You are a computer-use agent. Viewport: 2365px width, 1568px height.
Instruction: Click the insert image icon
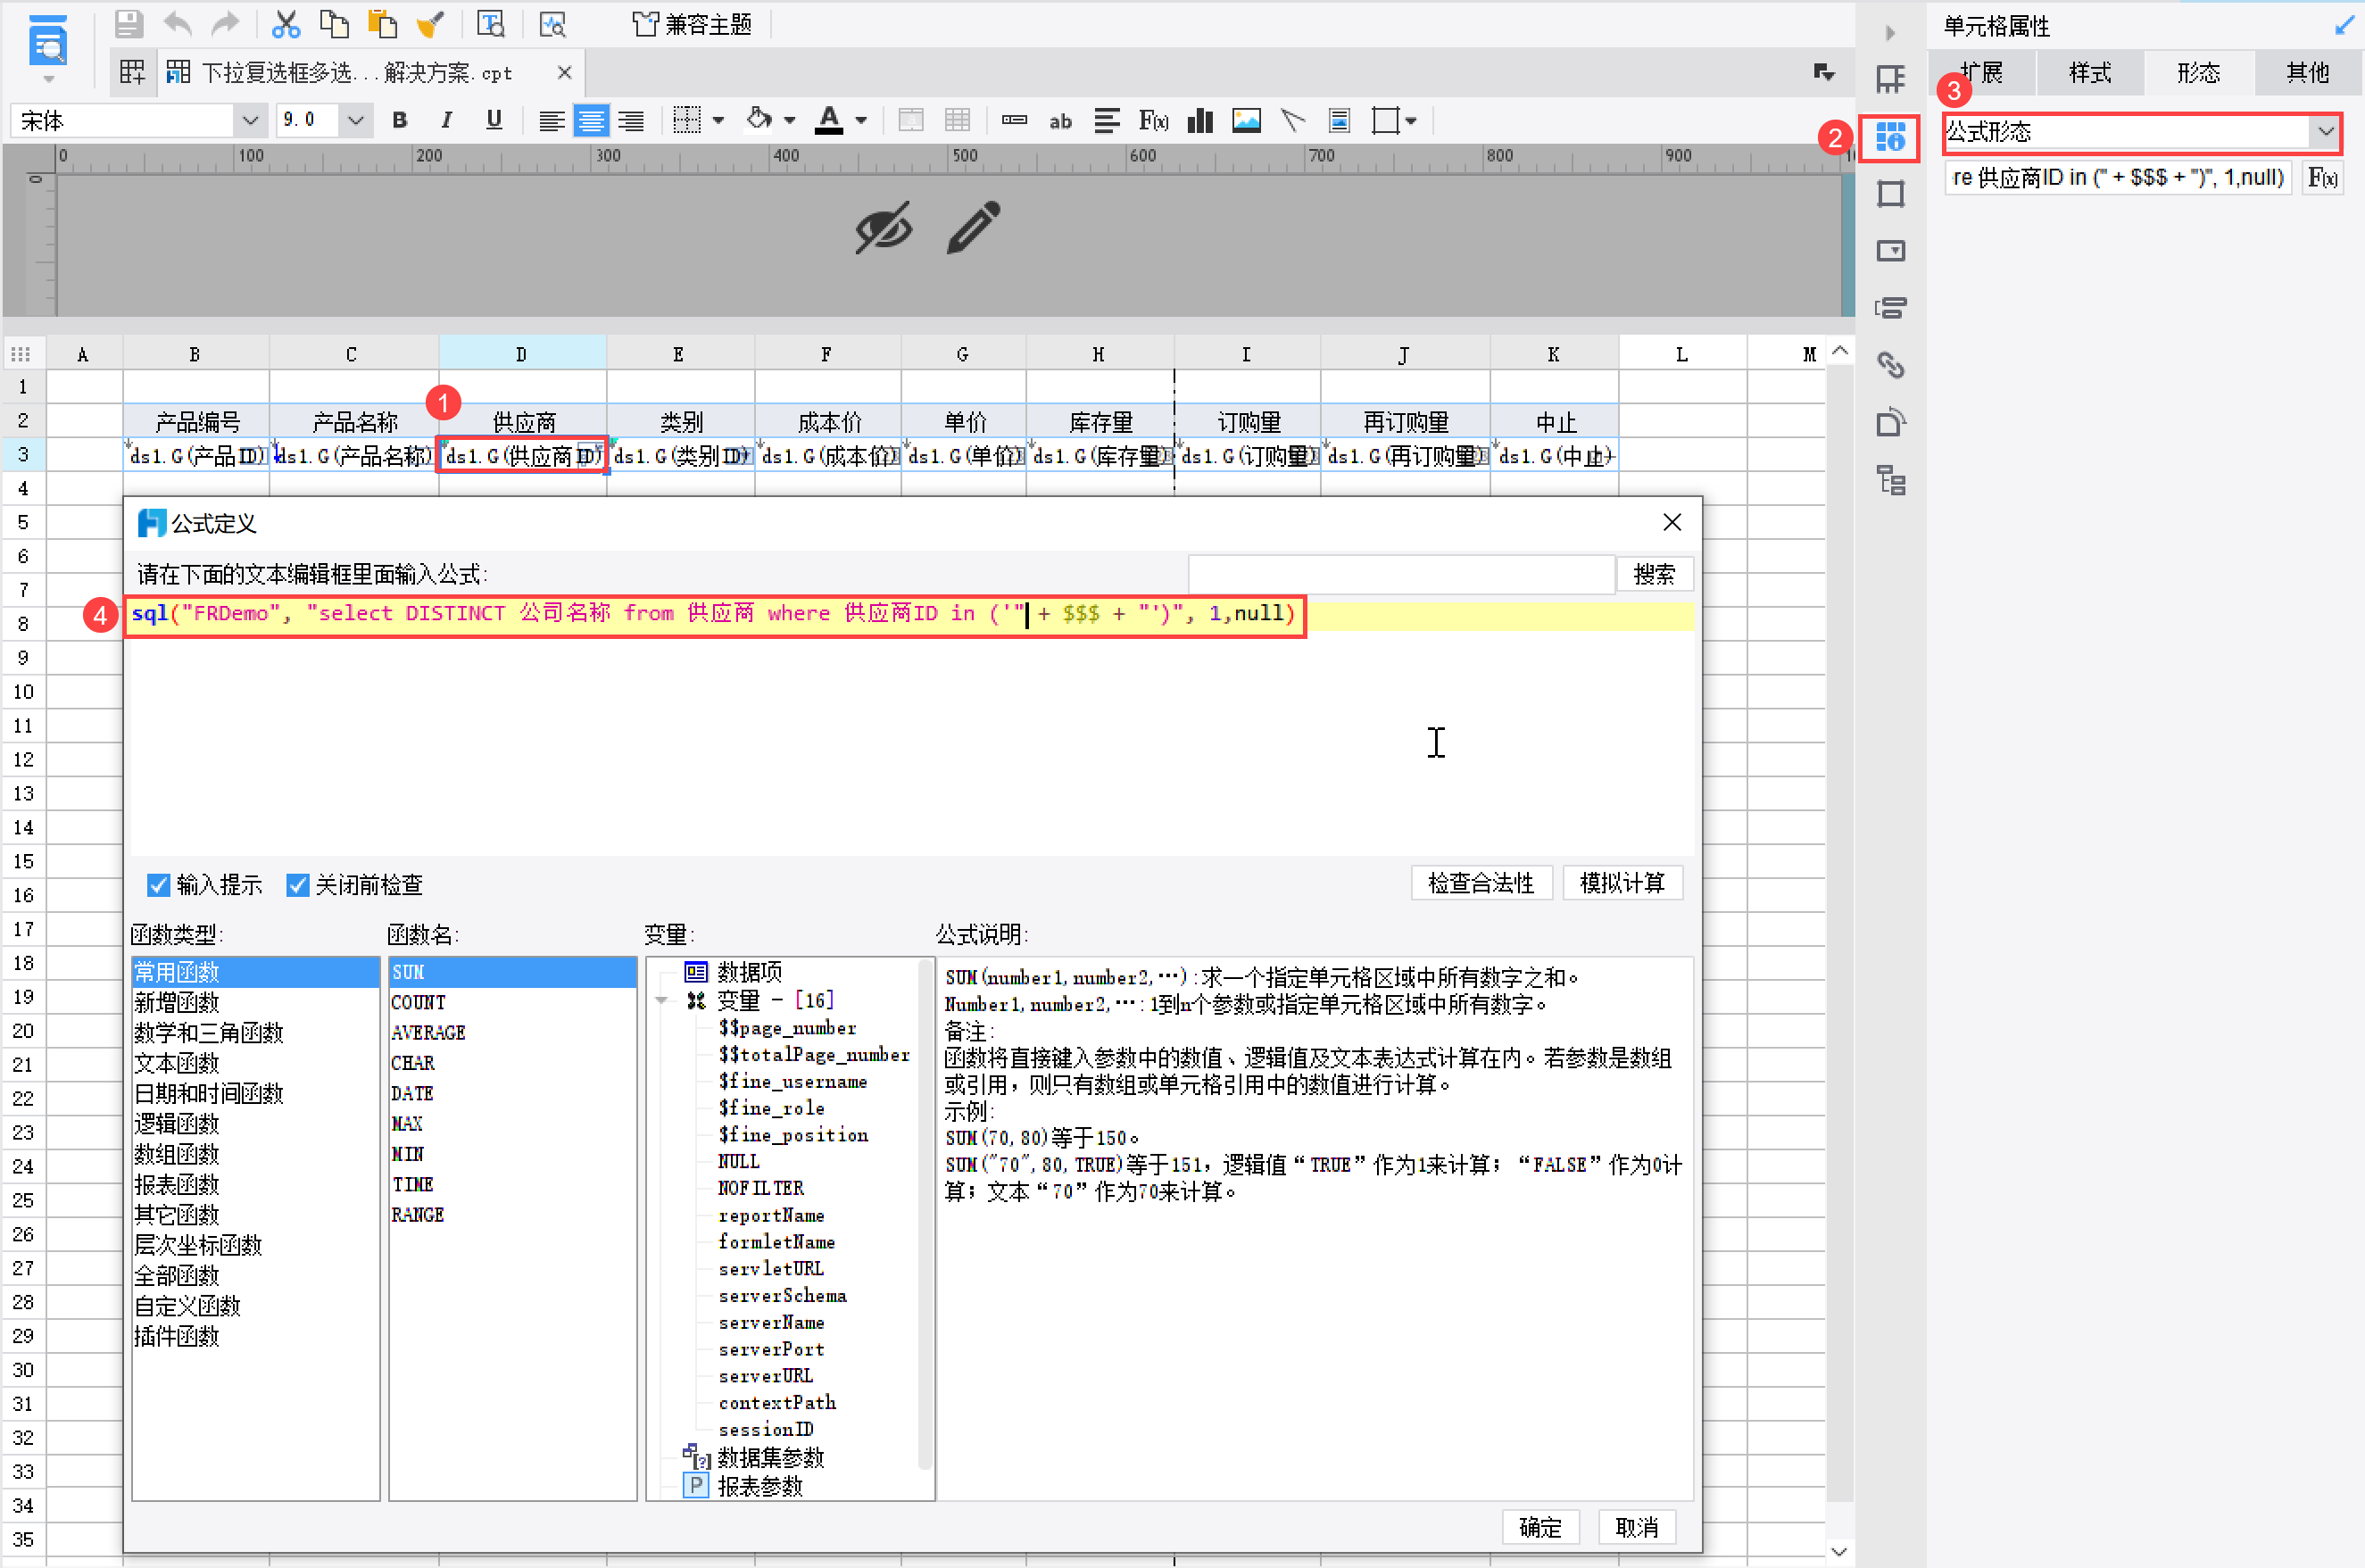point(1246,121)
